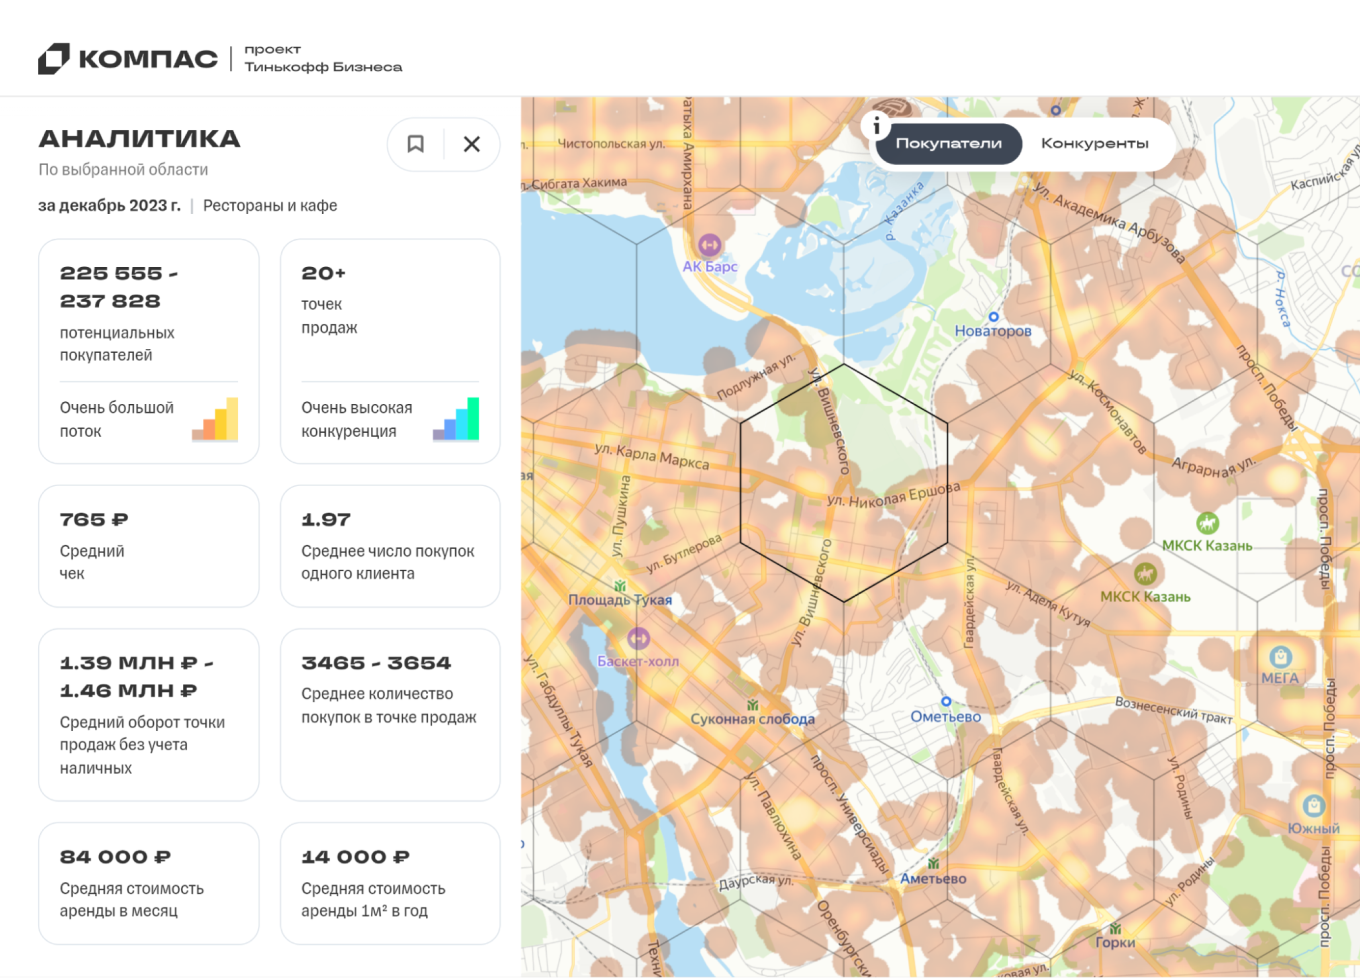Click the "р. Нокса" river label
This screenshot has width=1360, height=978.
coord(1283,299)
